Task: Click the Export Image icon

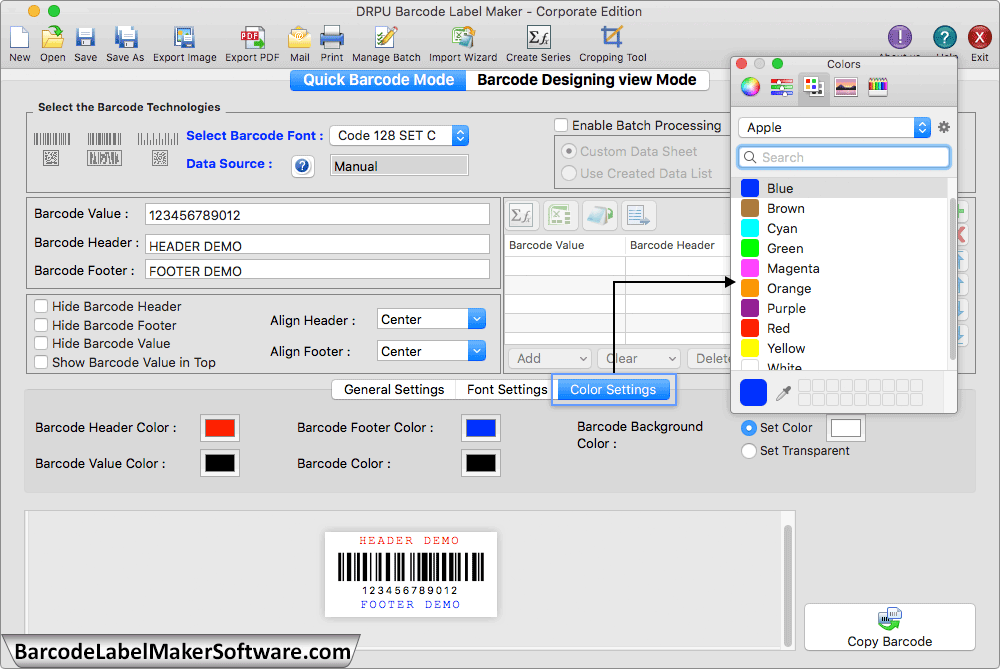Action: tap(184, 38)
